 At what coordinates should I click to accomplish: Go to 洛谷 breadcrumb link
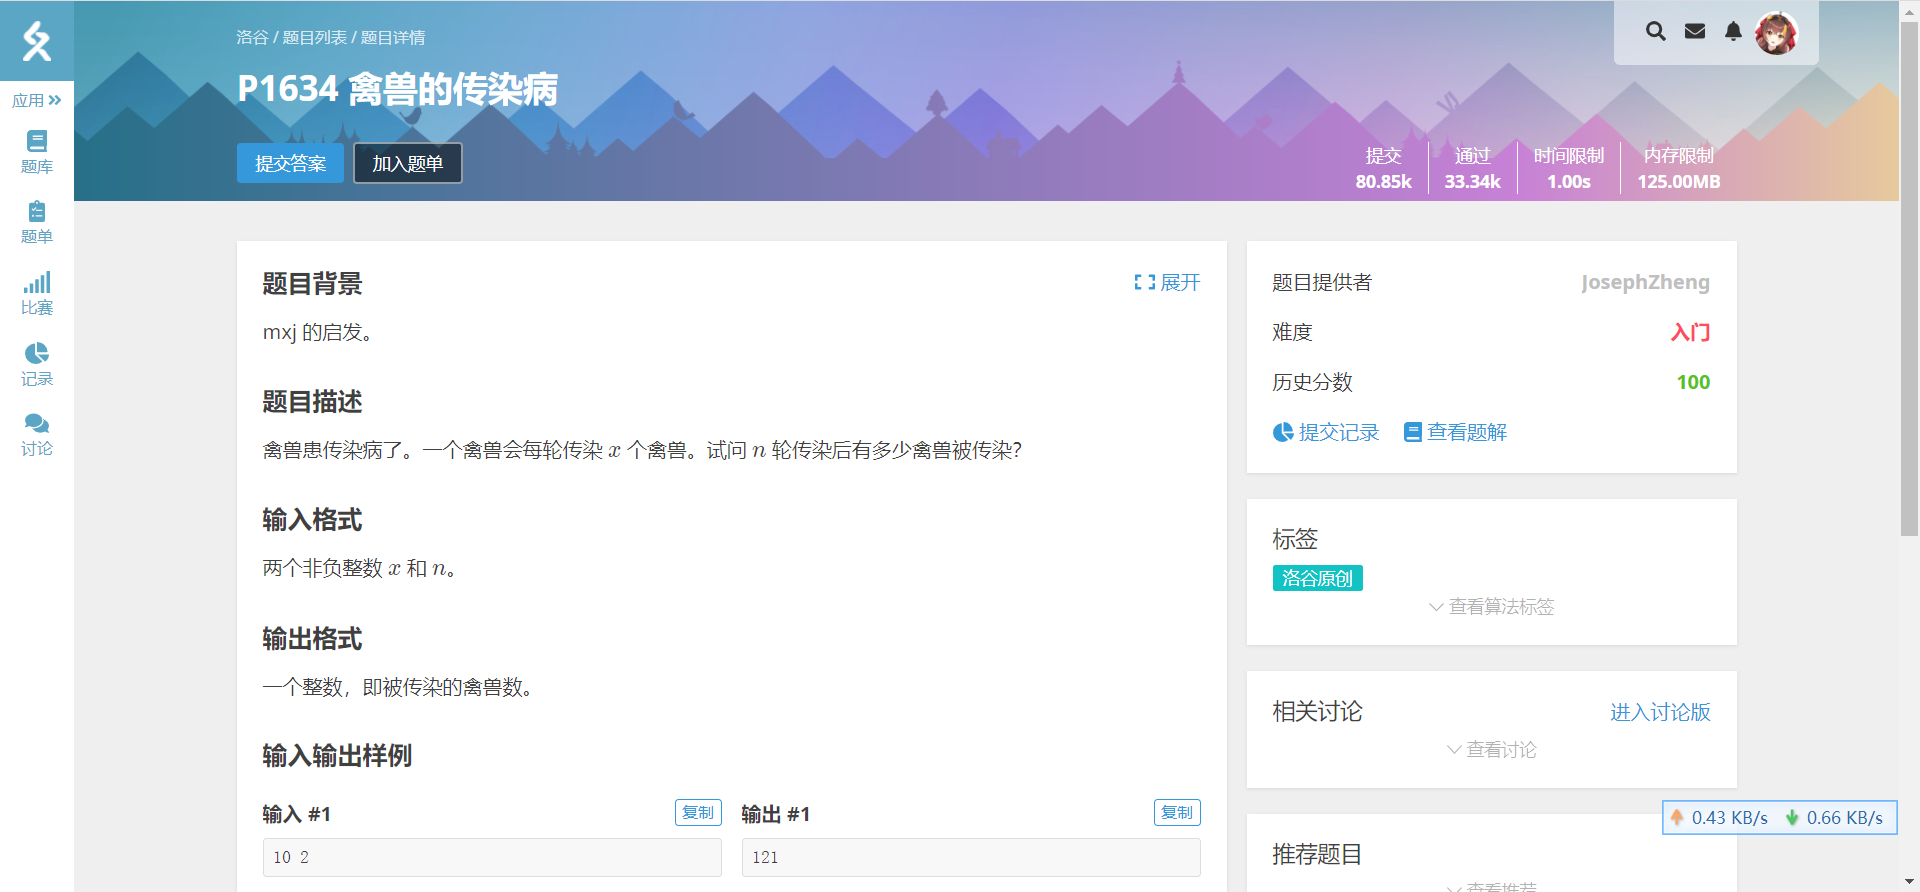coord(252,38)
